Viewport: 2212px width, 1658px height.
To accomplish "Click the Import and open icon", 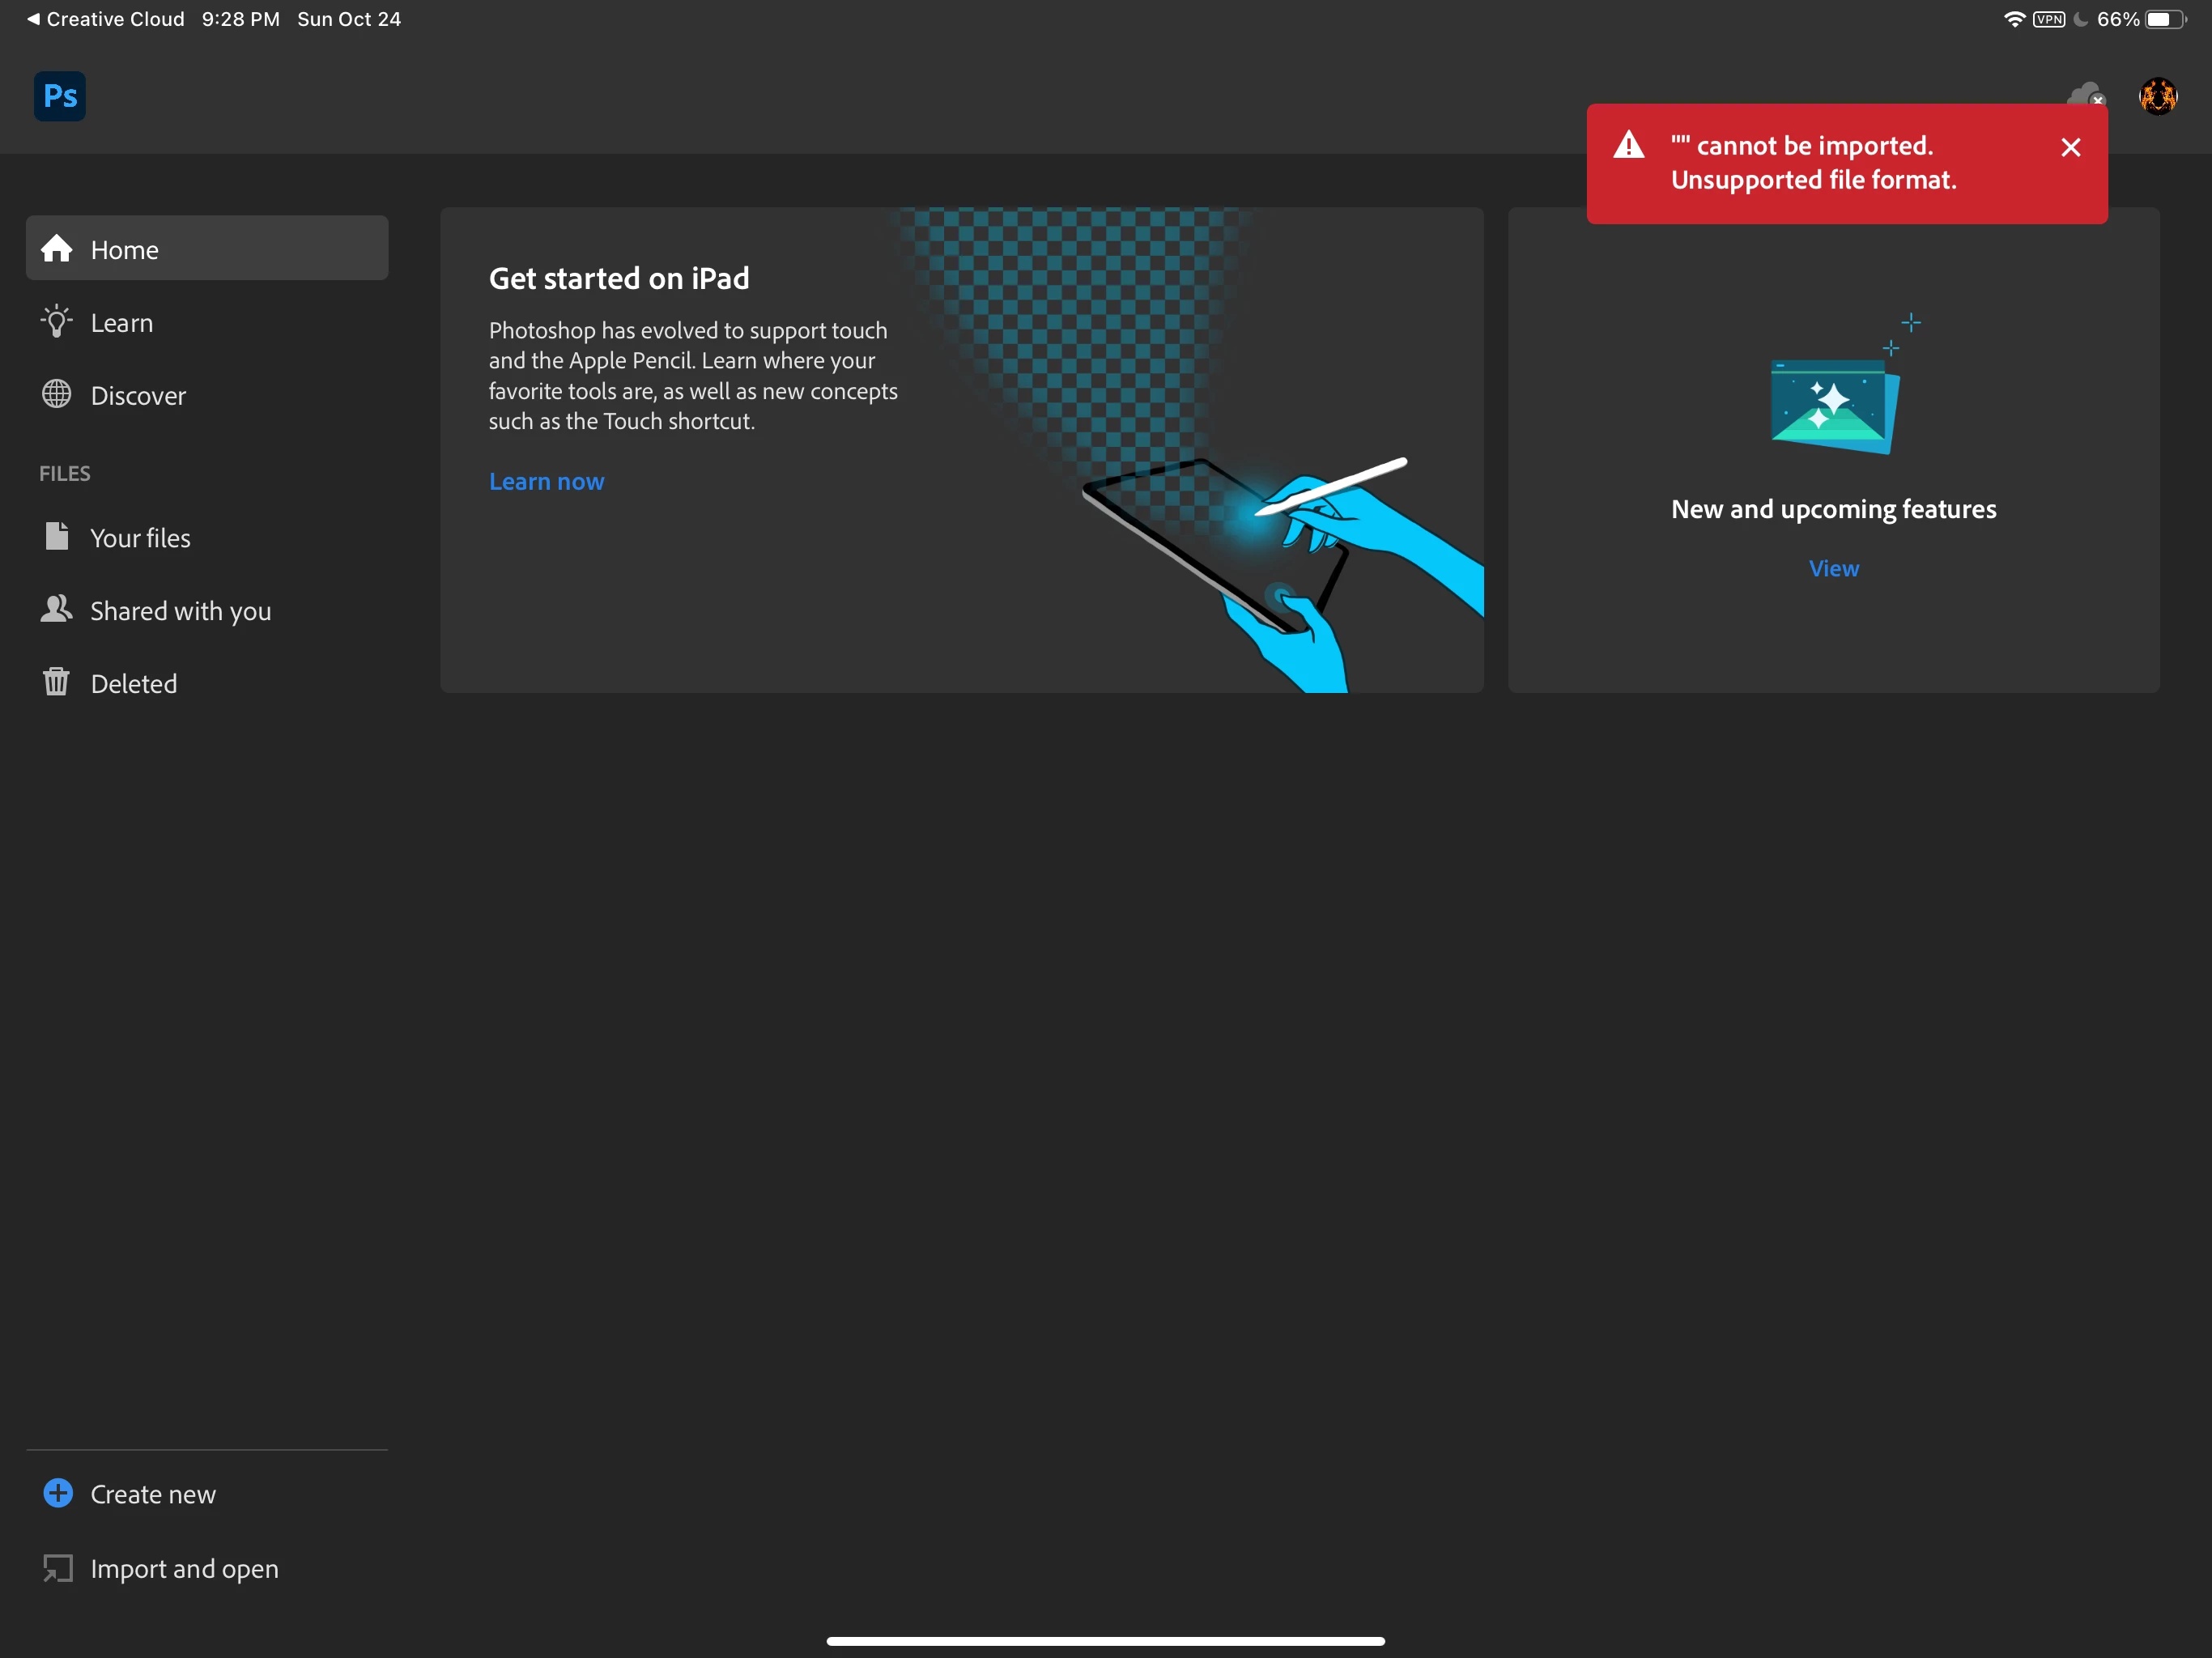I will [x=58, y=1568].
